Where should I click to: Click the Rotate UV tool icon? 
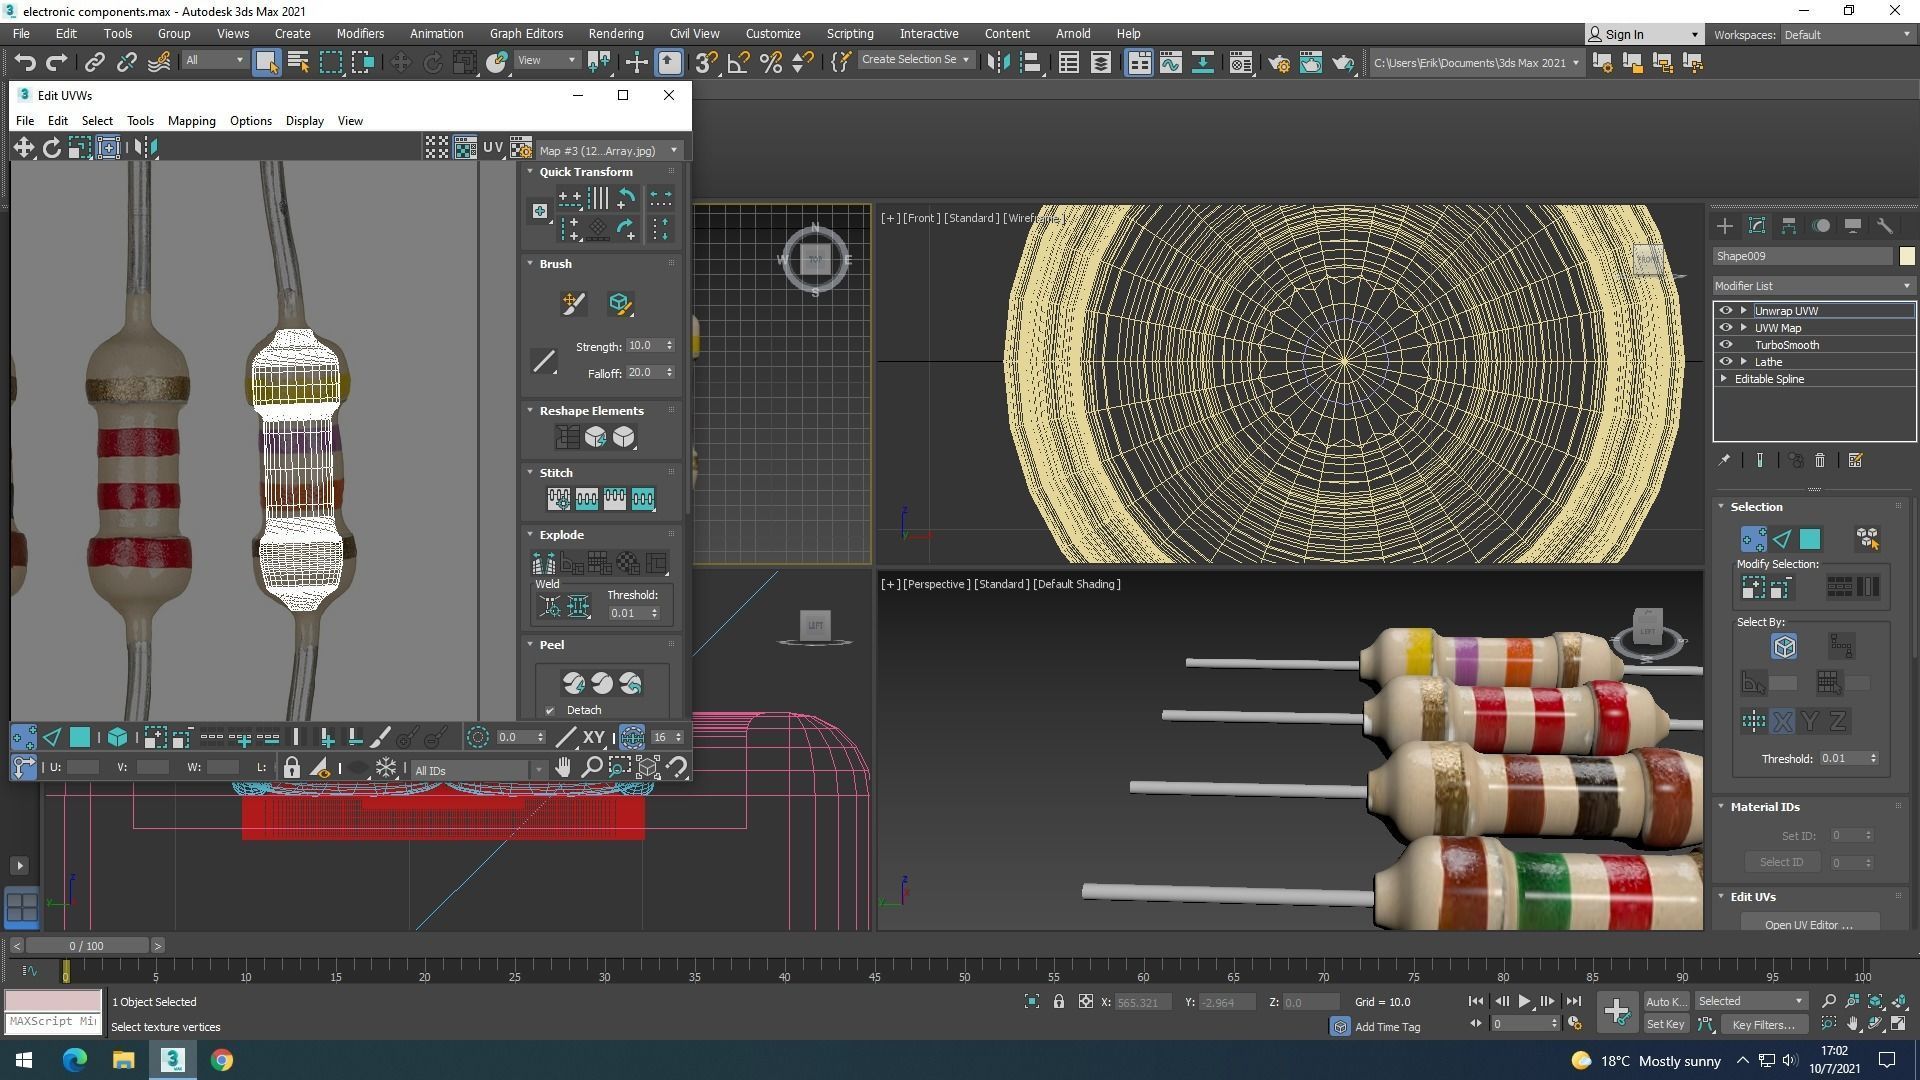(51, 148)
